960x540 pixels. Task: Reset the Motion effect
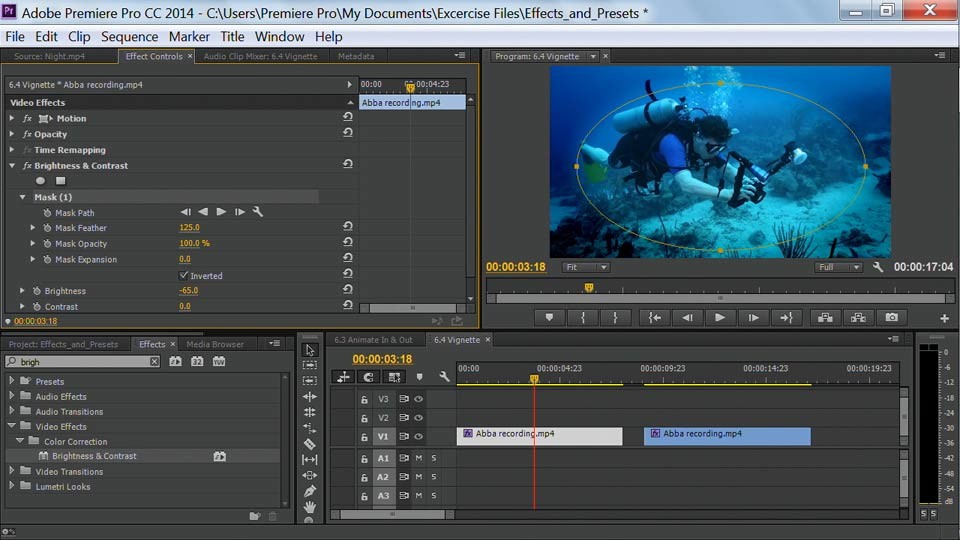coord(348,116)
